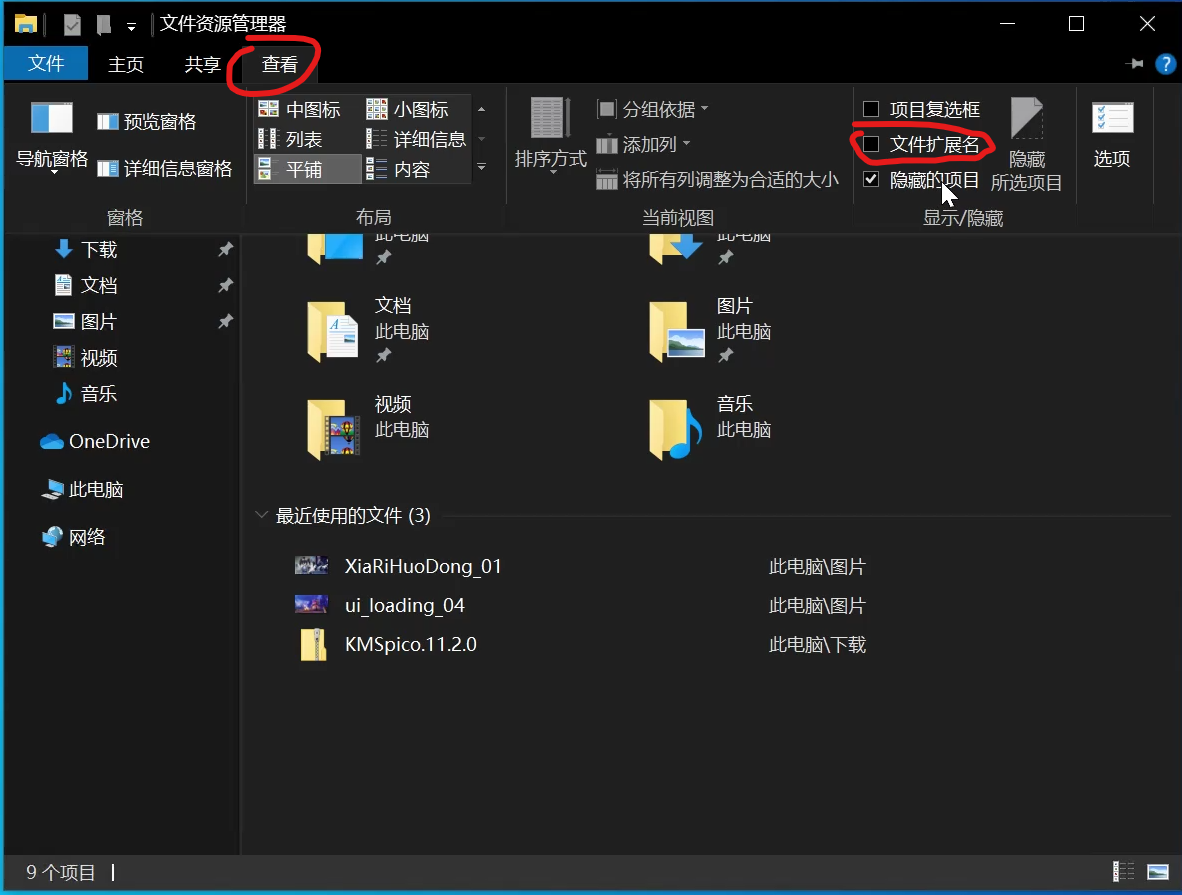The width and height of the screenshot is (1182, 895).
Task: Click the File Explorer title bar icon
Action: tap(26, 24)
